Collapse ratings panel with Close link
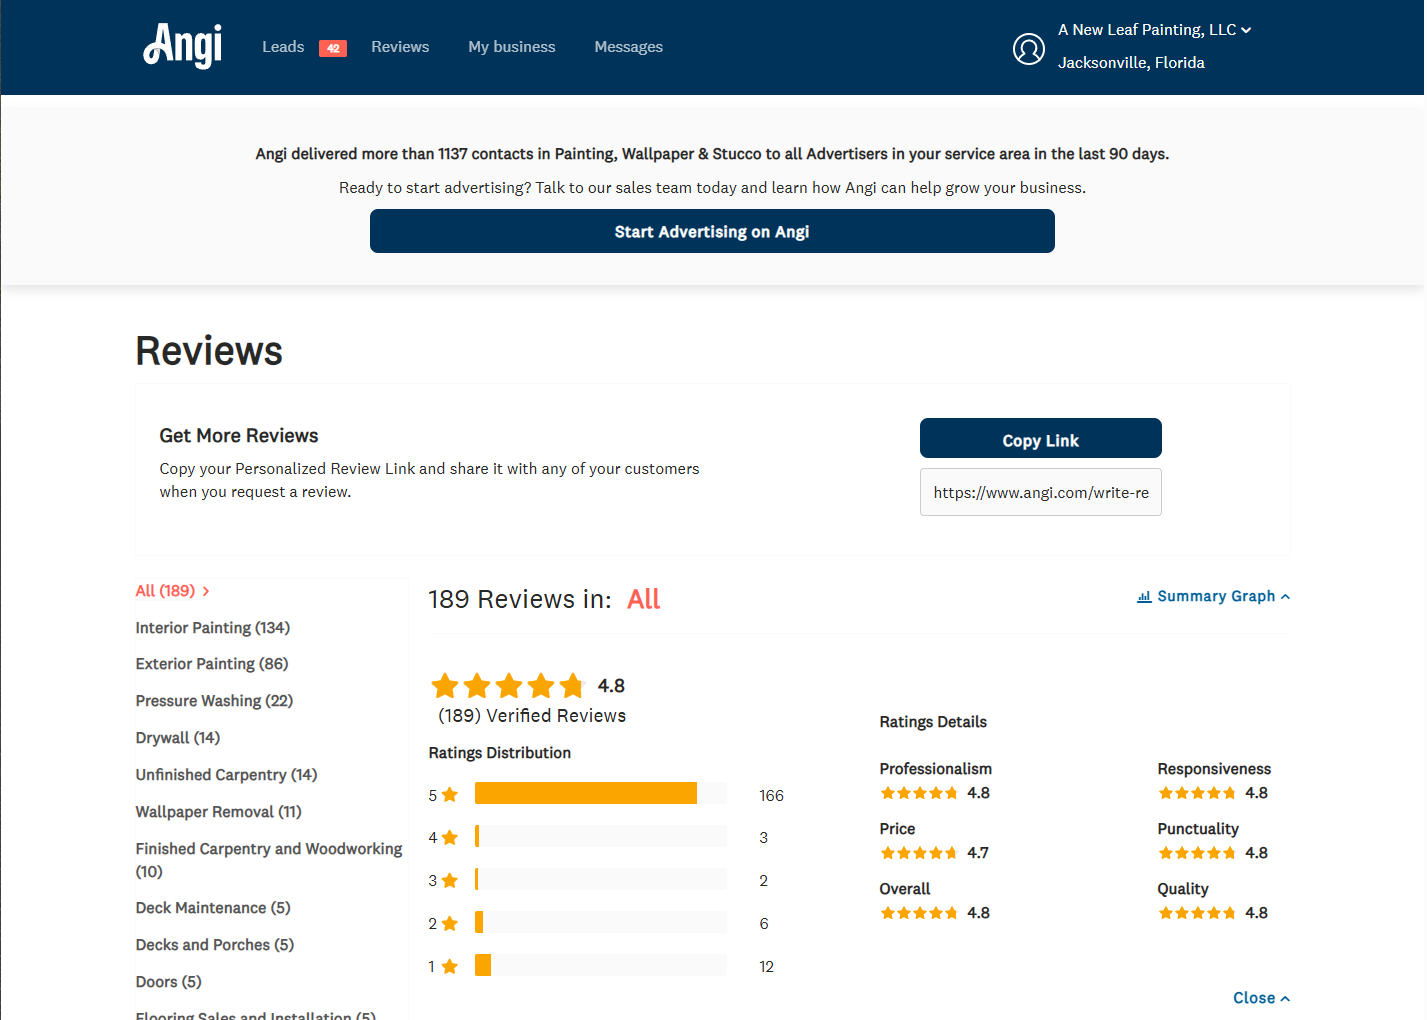This screenshot has width=1427, height=1020. tap(1260, 998)
